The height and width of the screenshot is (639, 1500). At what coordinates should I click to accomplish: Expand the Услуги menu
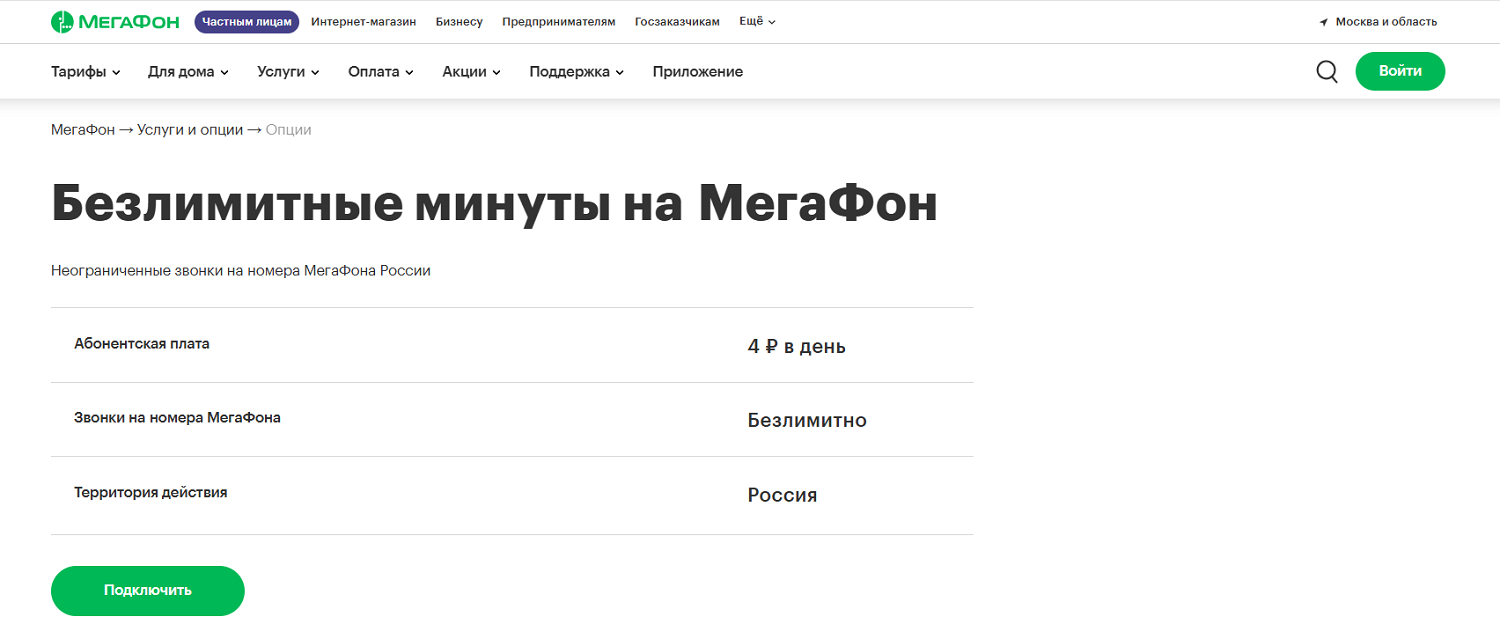288,72
